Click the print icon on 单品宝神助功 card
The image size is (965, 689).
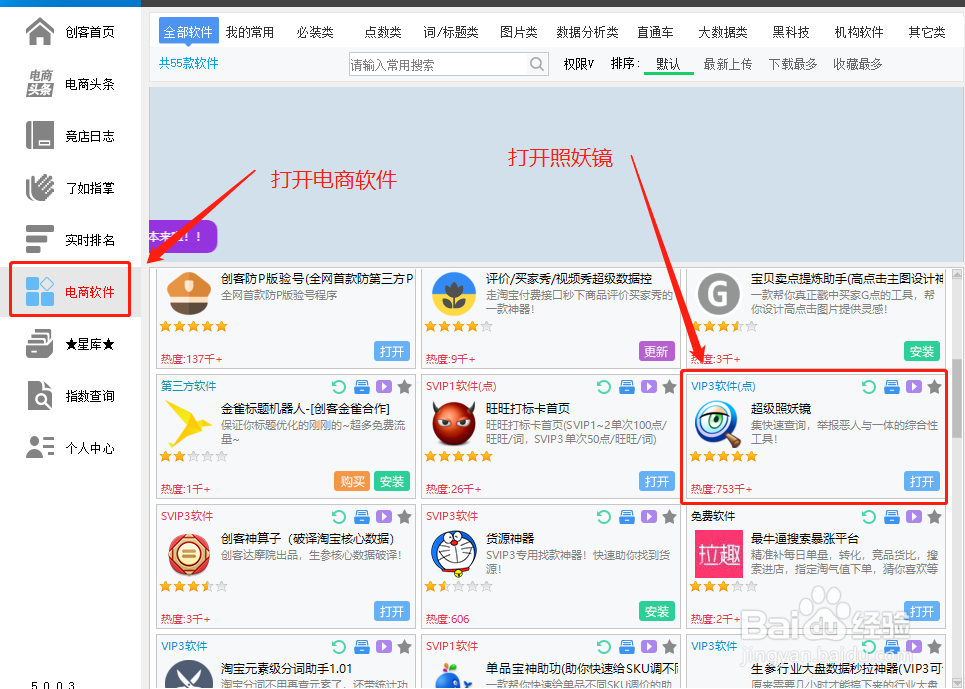coord(627,647)
